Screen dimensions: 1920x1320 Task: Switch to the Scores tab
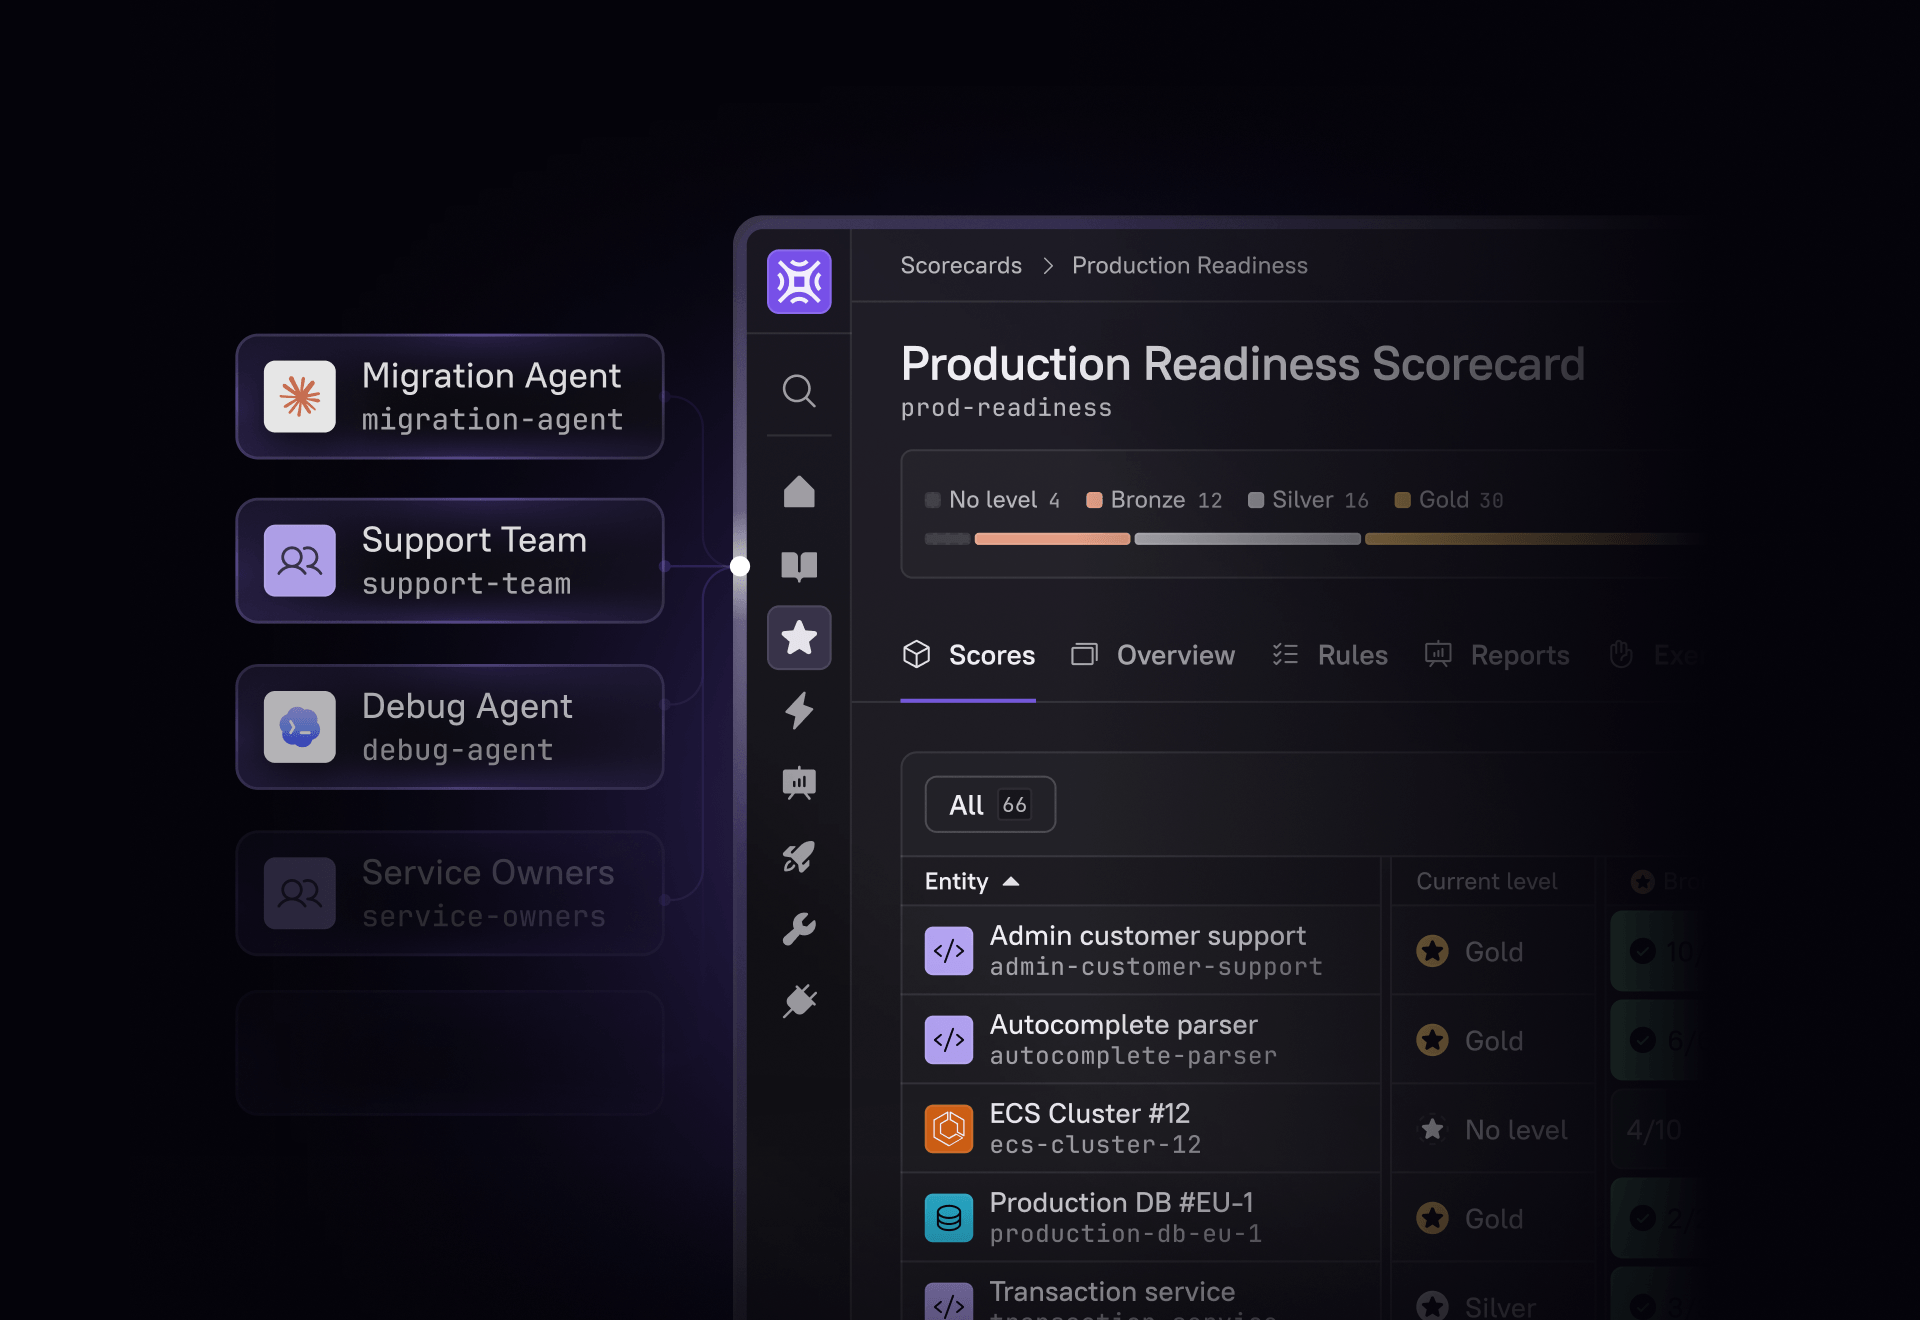click(x=968, y=655)
